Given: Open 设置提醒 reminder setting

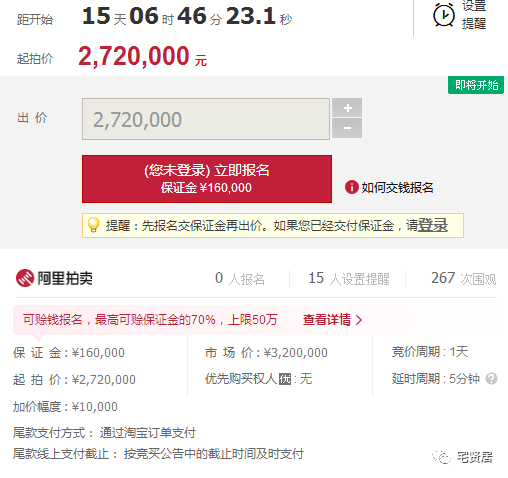Looking at the screenshot, I should [474, 15].
